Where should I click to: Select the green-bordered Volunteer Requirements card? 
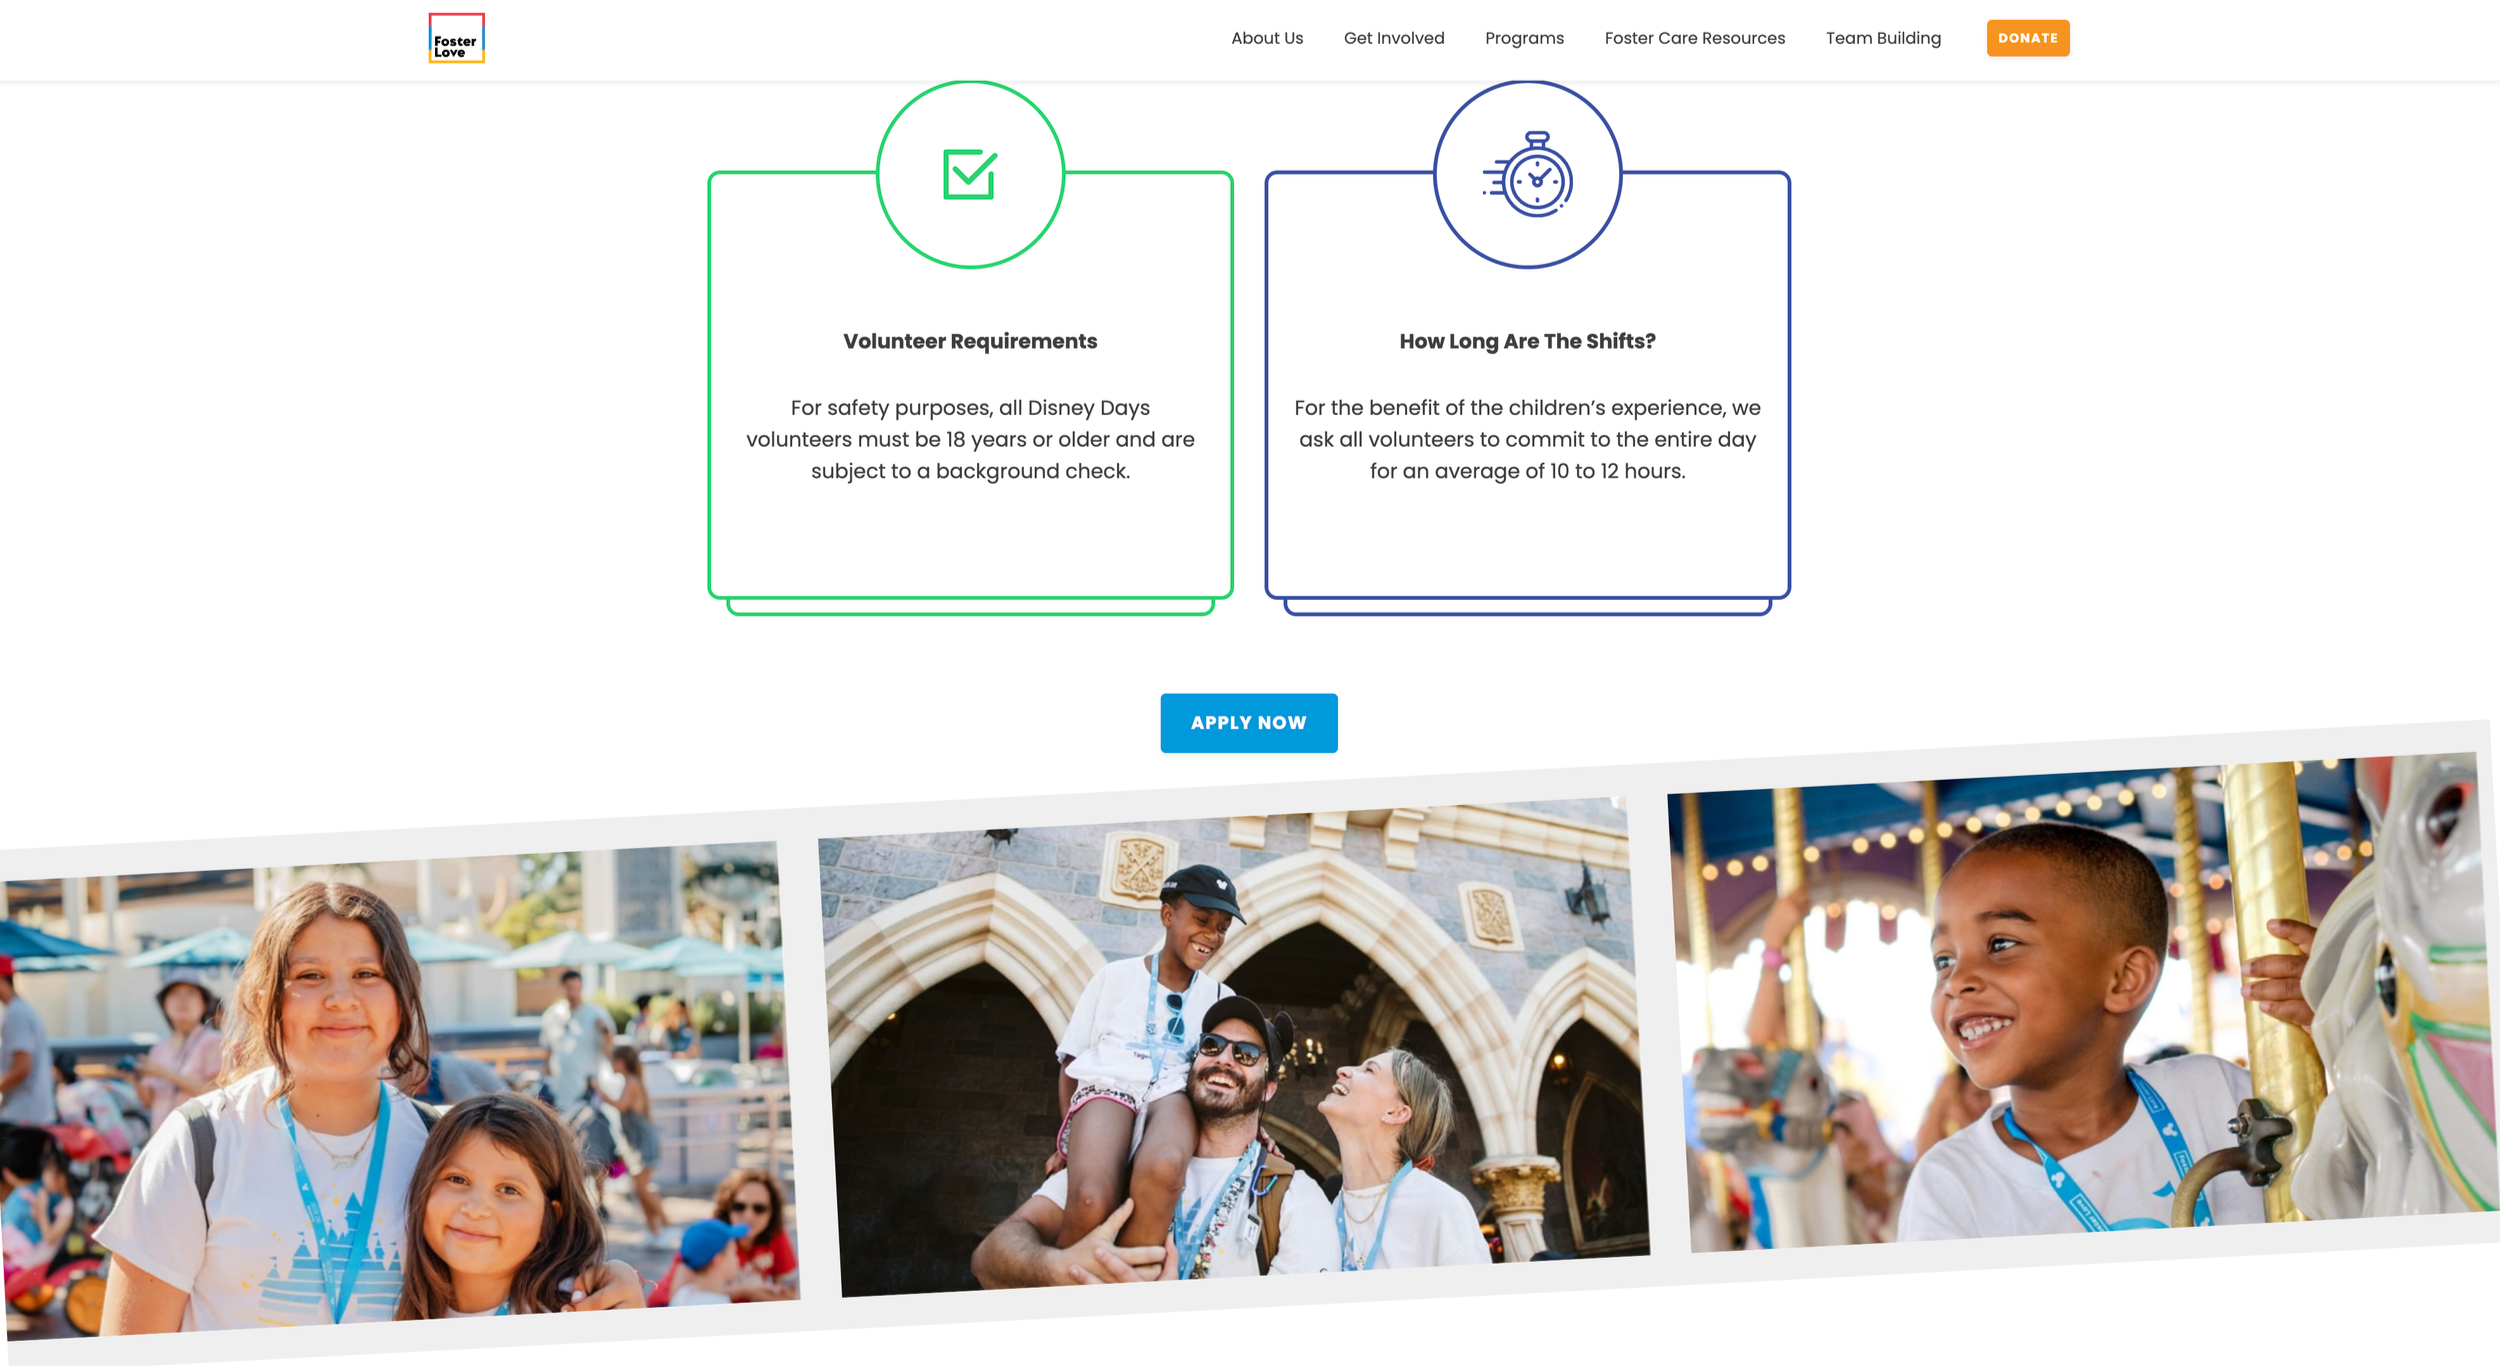pyautogui.click(x=969, y=545)
